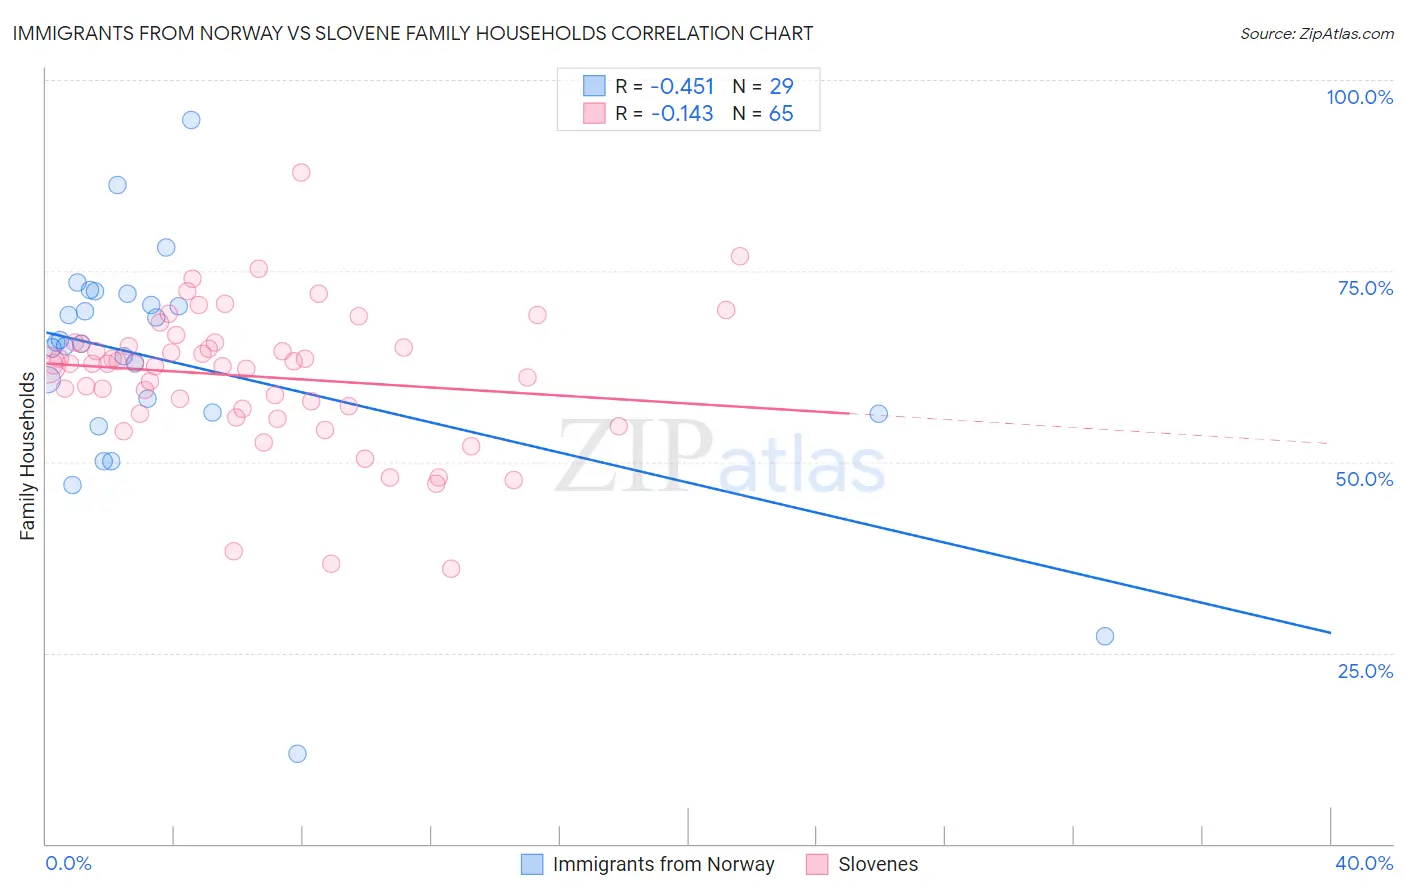Screen dimensions: 1406x892
Task: Click the lowest blue point below 25%
Action: pos(297,754)
